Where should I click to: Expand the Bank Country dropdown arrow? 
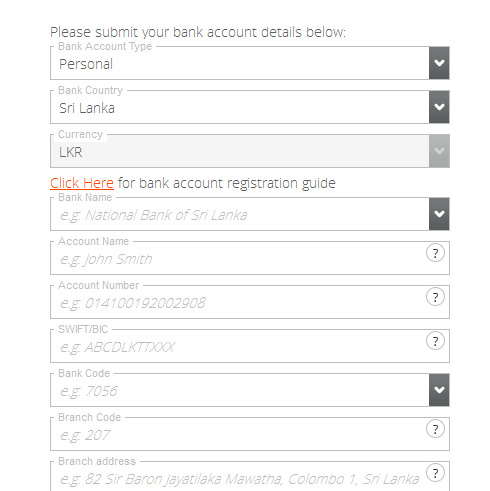click(x=439, y=107)
